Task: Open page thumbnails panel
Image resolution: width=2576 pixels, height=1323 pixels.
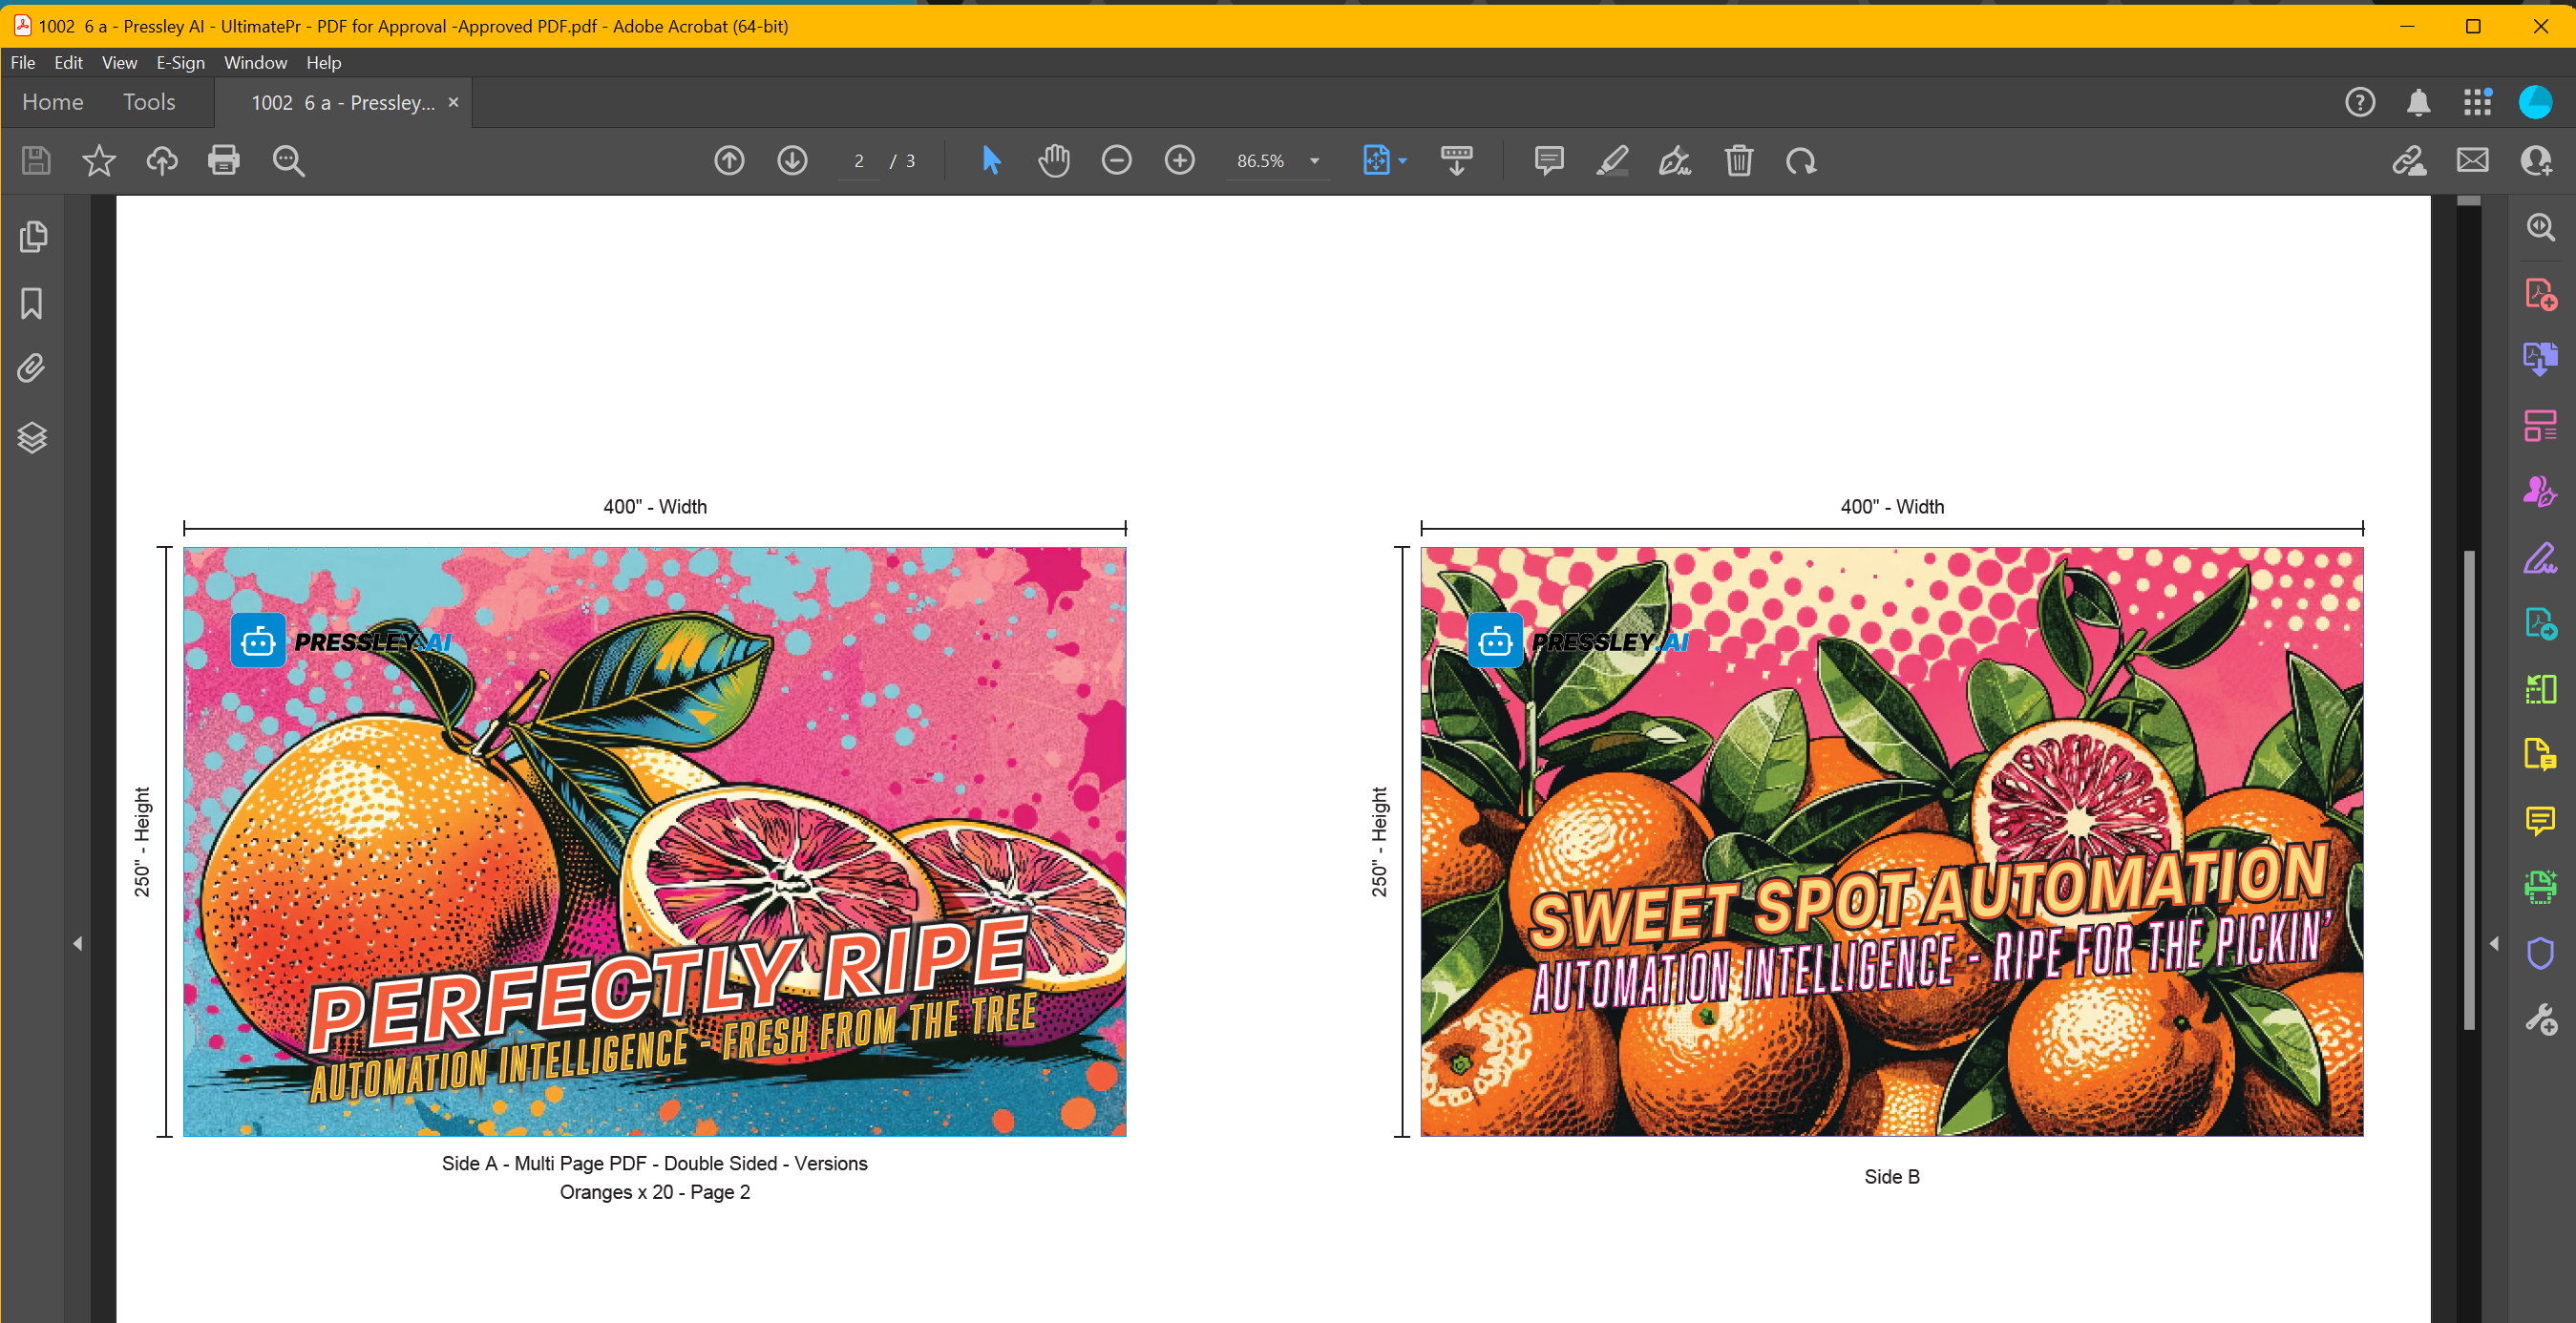Action: [x=33, y=237]
